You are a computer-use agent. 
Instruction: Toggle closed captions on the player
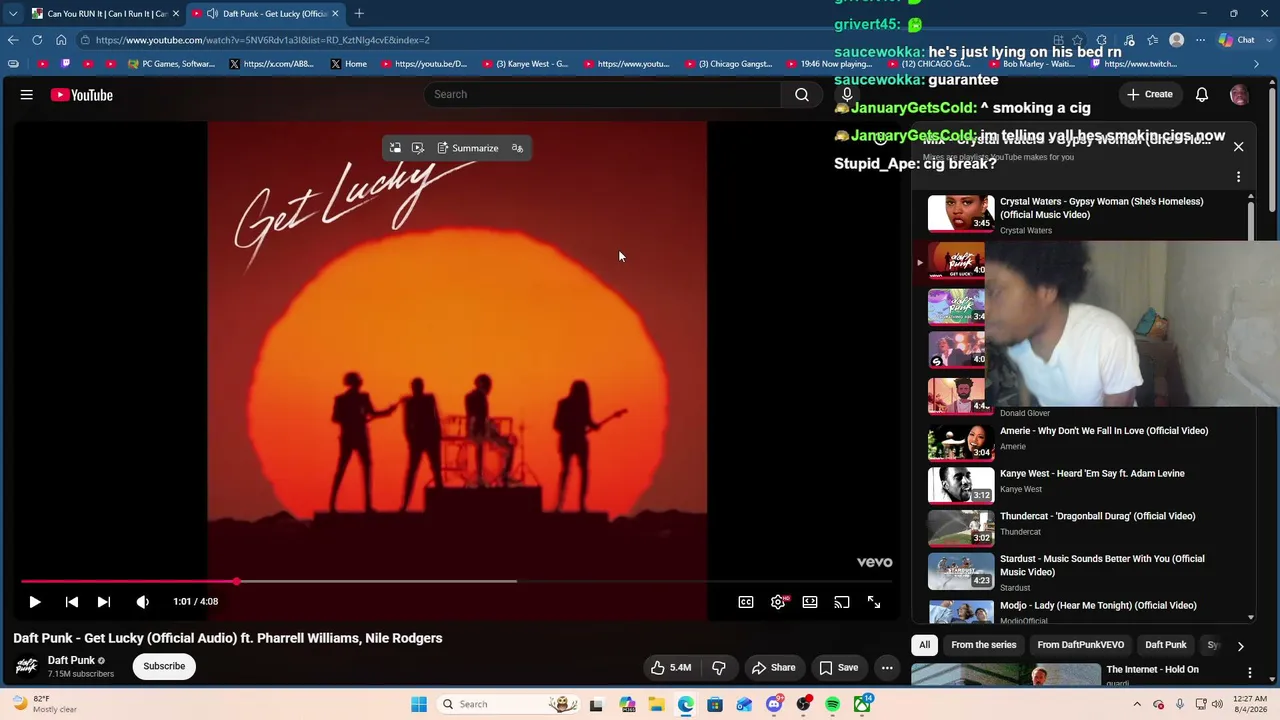[746, 602]
